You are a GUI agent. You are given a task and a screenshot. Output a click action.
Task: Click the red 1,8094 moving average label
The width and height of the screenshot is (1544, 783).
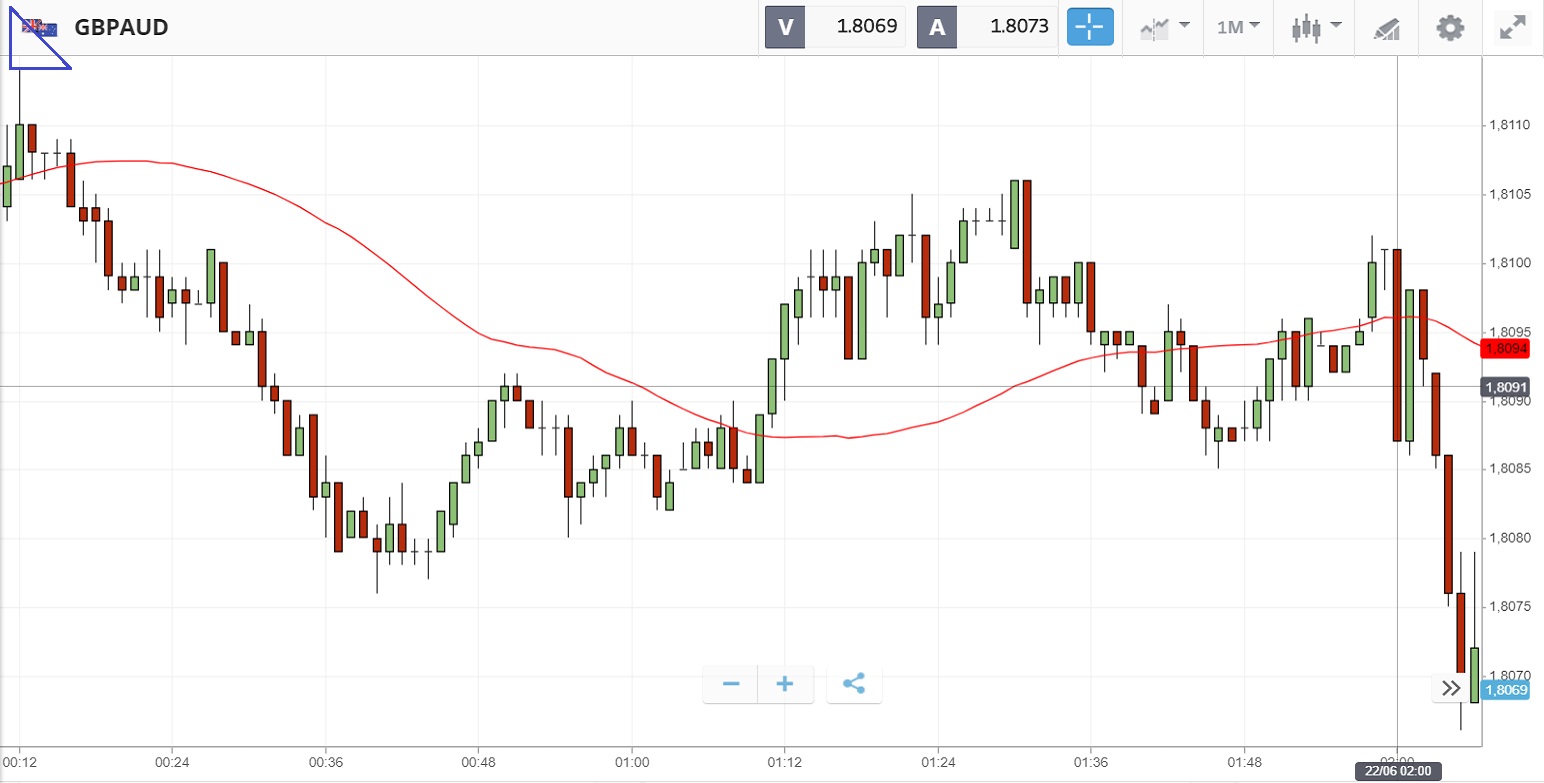point(1505,349)
